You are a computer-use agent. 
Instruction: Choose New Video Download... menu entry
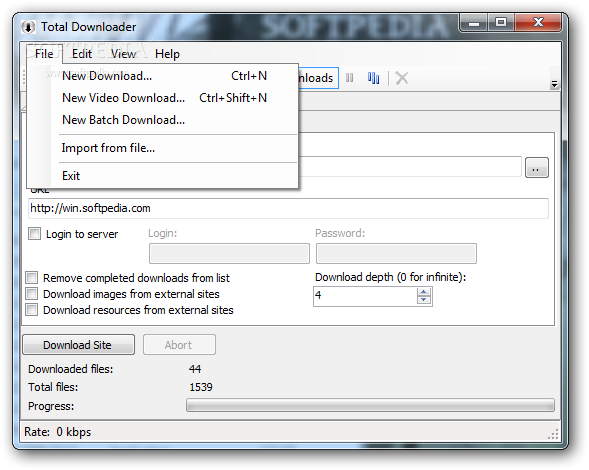pos(164,98)
